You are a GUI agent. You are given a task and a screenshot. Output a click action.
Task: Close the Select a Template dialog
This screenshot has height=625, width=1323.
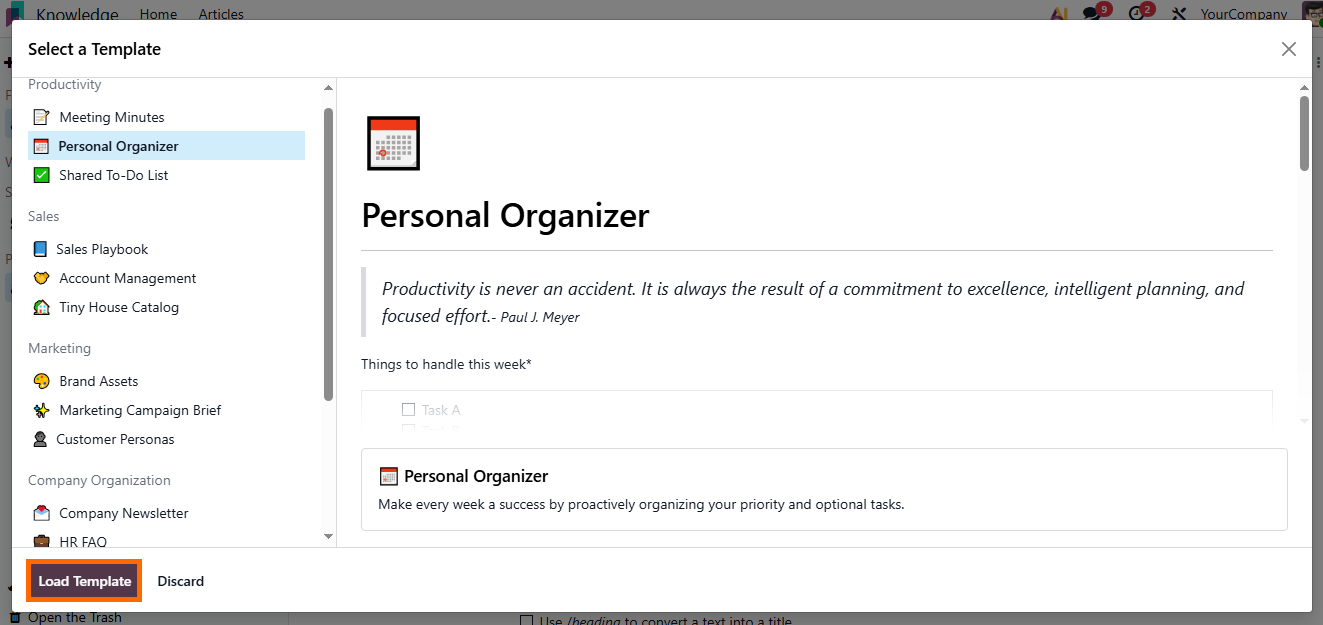click(x=1289, y=49)
